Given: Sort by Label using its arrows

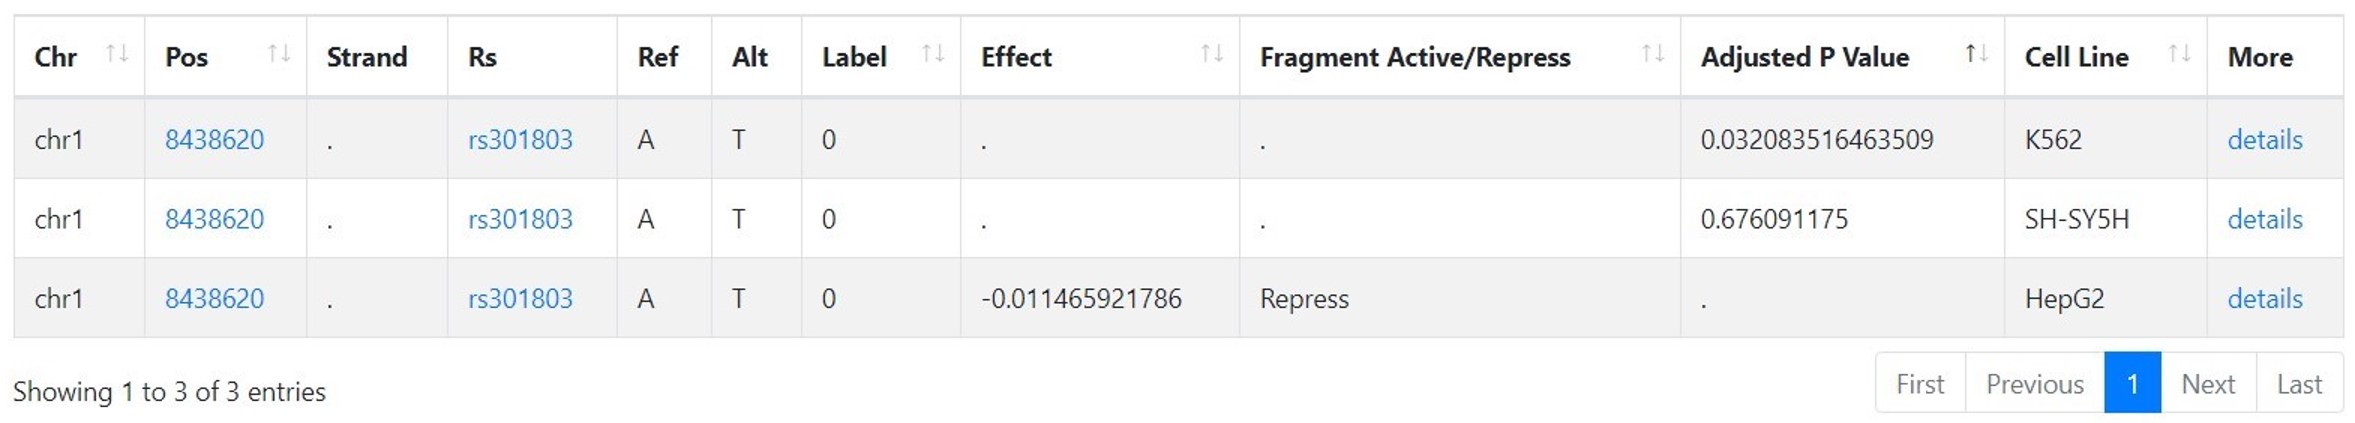Looking at the screenshot, I should pyautogui.click(x=933, y=54).
